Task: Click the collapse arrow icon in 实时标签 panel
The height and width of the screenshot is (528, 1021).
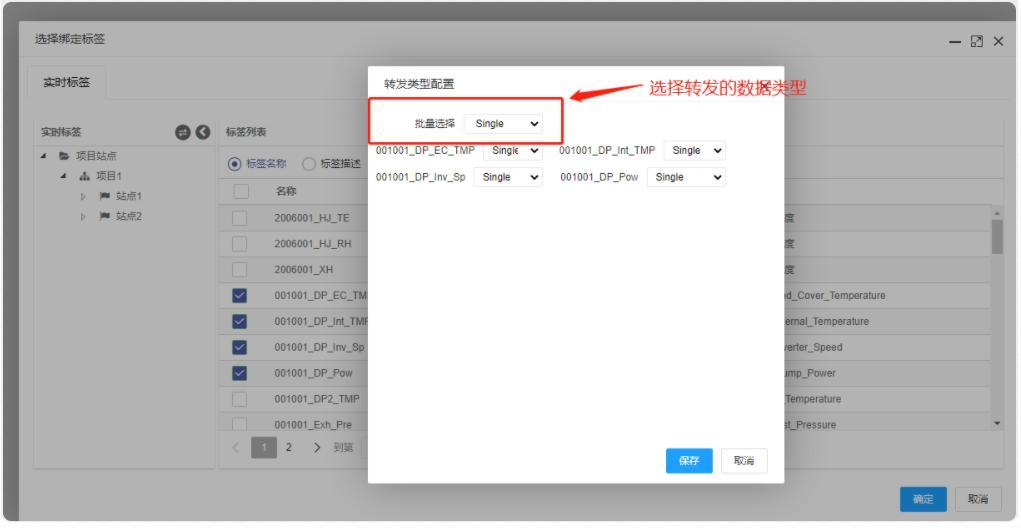Action: (203, 132)
